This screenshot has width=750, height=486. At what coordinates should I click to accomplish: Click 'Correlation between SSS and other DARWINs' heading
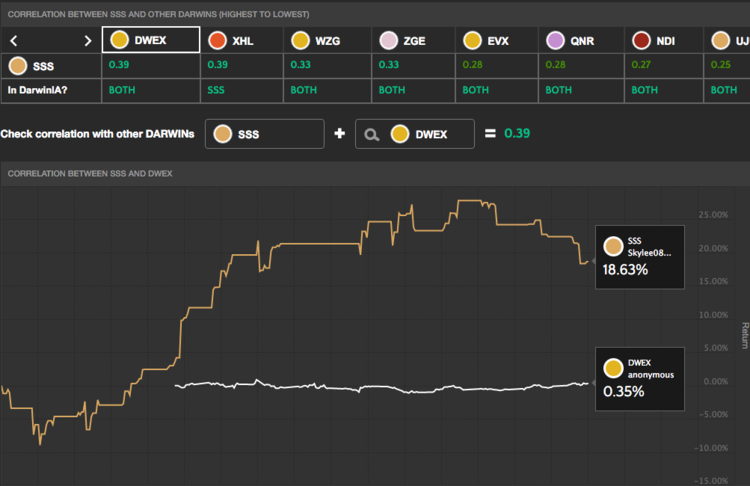tap(158, 14)
